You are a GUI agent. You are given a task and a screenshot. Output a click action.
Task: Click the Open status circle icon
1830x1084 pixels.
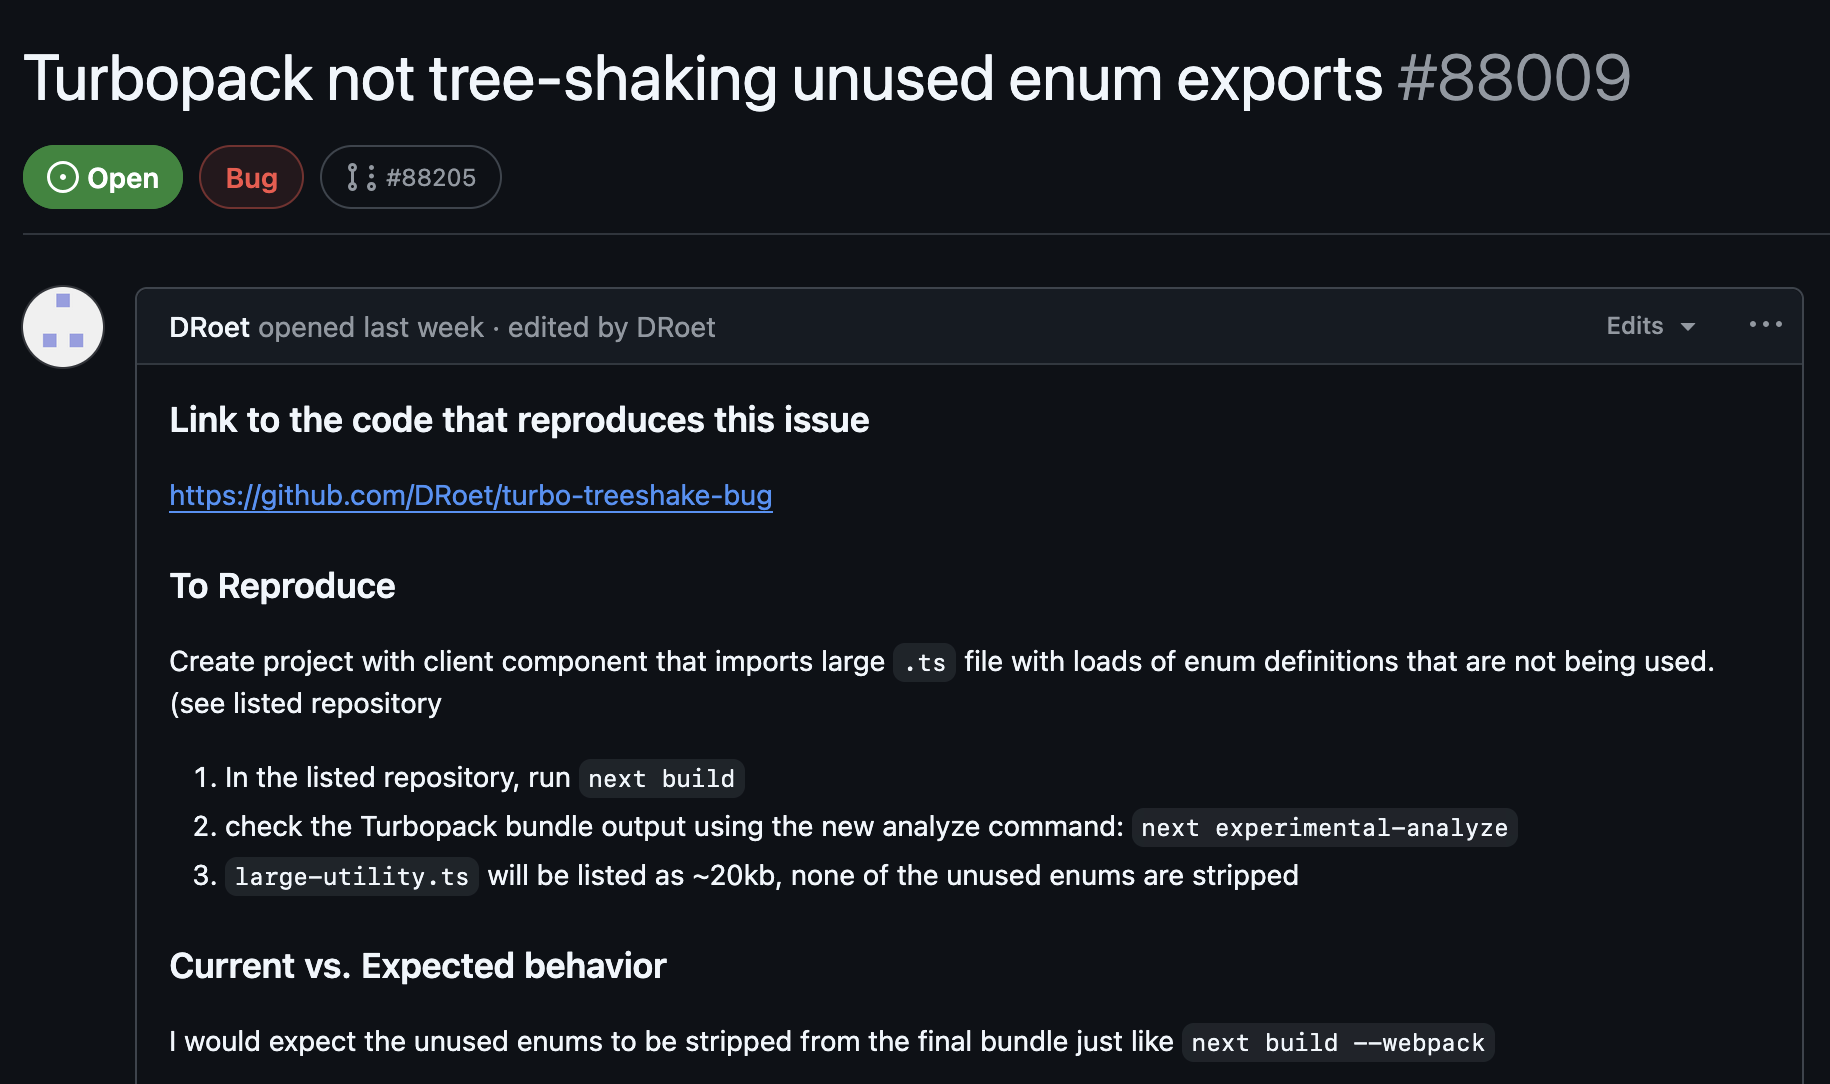(x=62, y=177)
